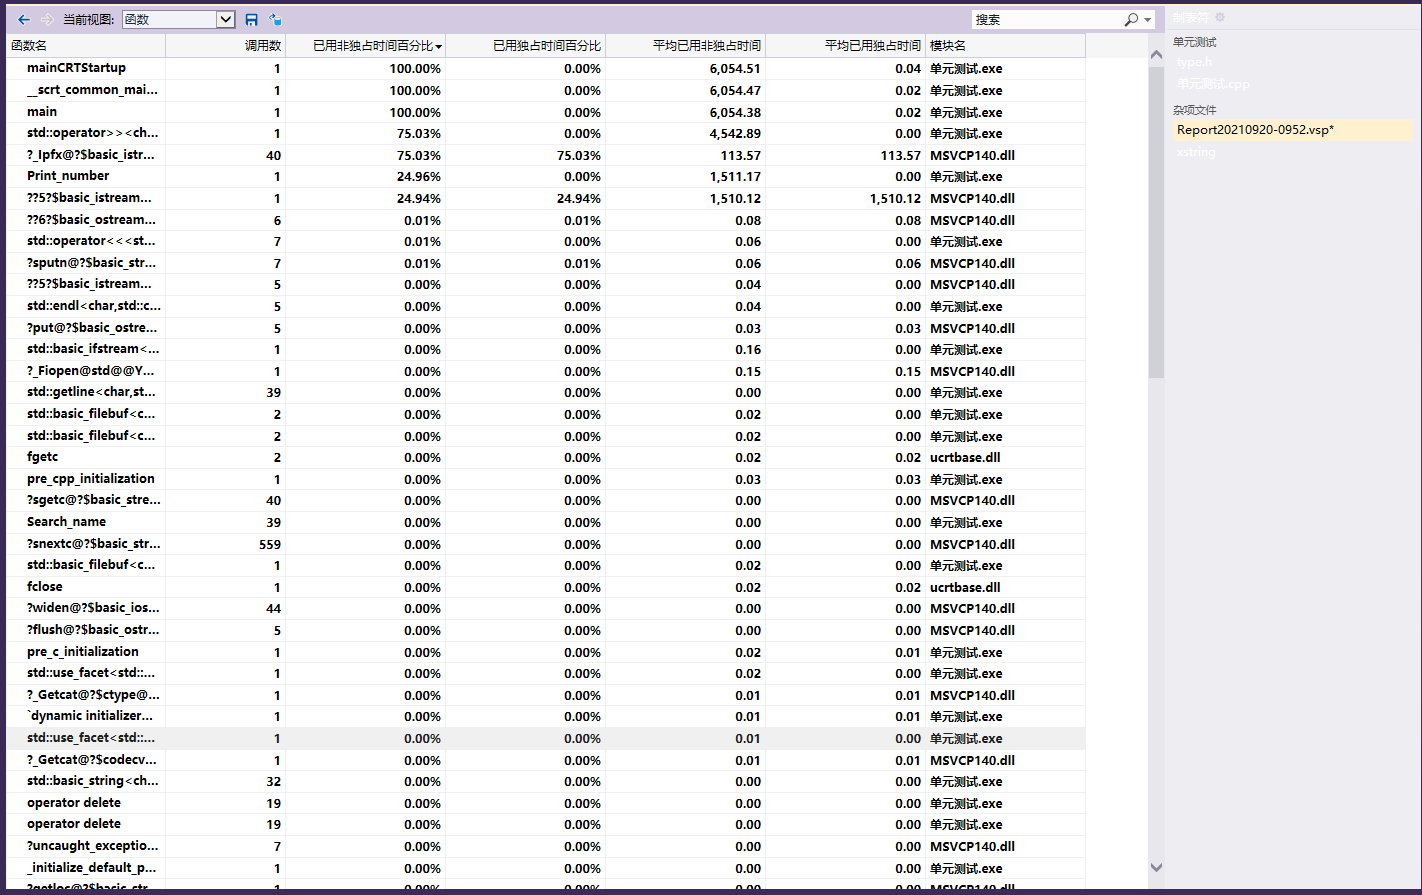This screenshot has width=1422, height=895.
Task: Click the magnifier icon in the search box
Action: point(1131,19)
